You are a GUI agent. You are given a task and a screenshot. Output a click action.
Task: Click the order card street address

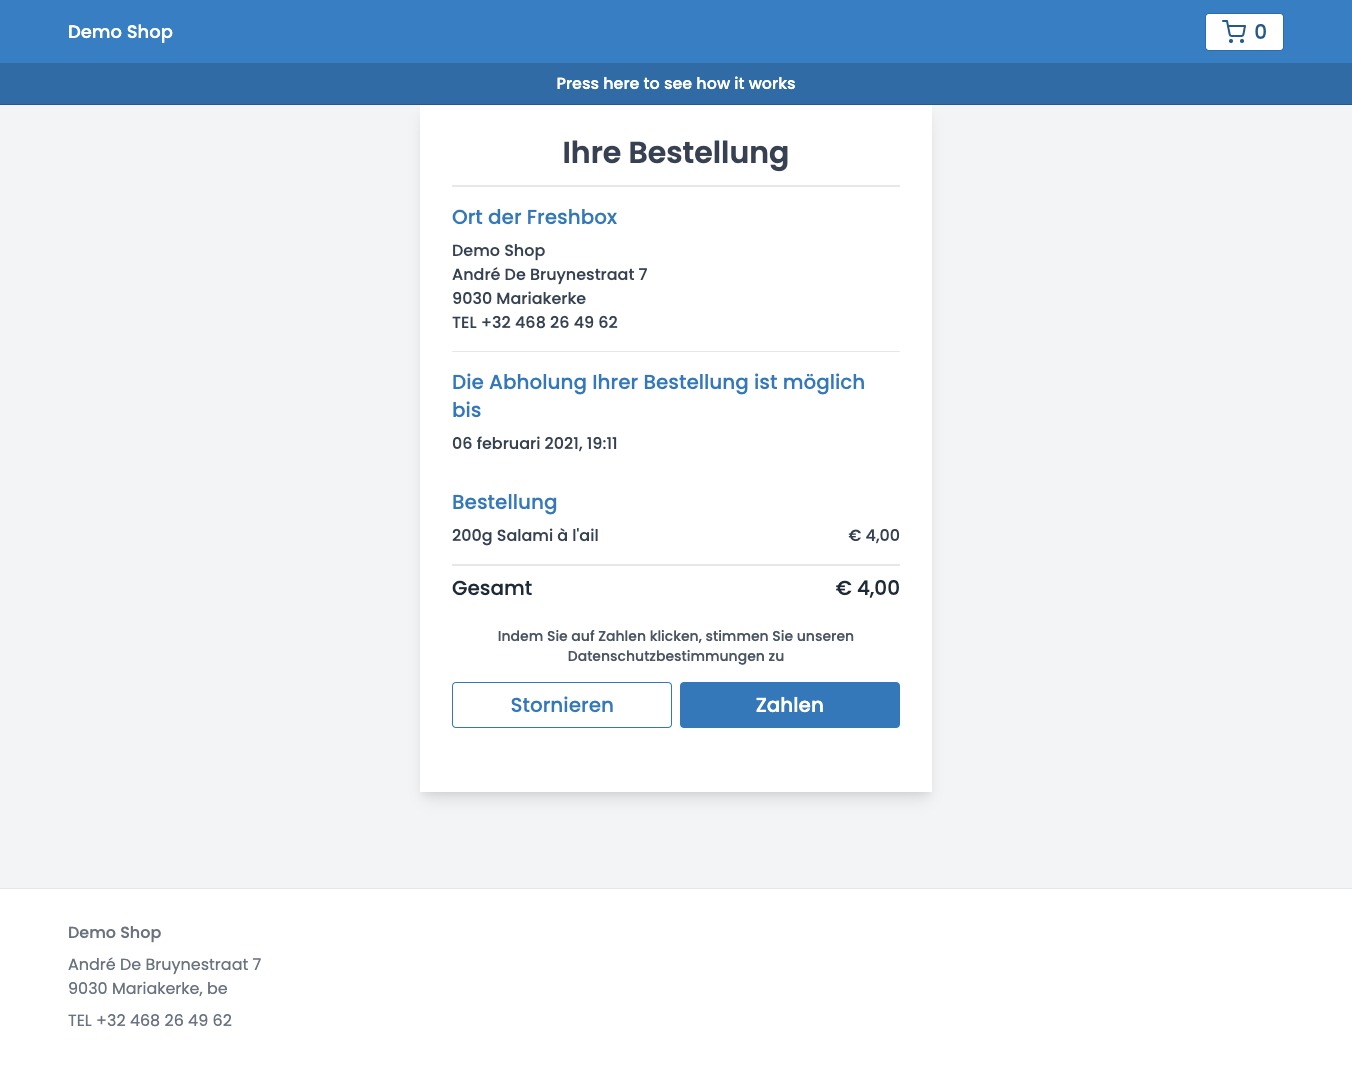coord(549,274)
